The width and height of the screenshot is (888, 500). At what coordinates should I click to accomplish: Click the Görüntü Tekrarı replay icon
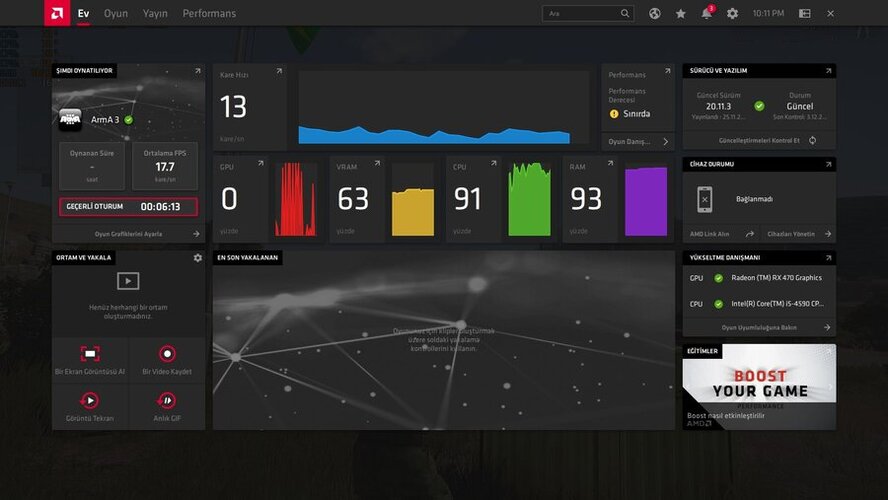(90, 400)
